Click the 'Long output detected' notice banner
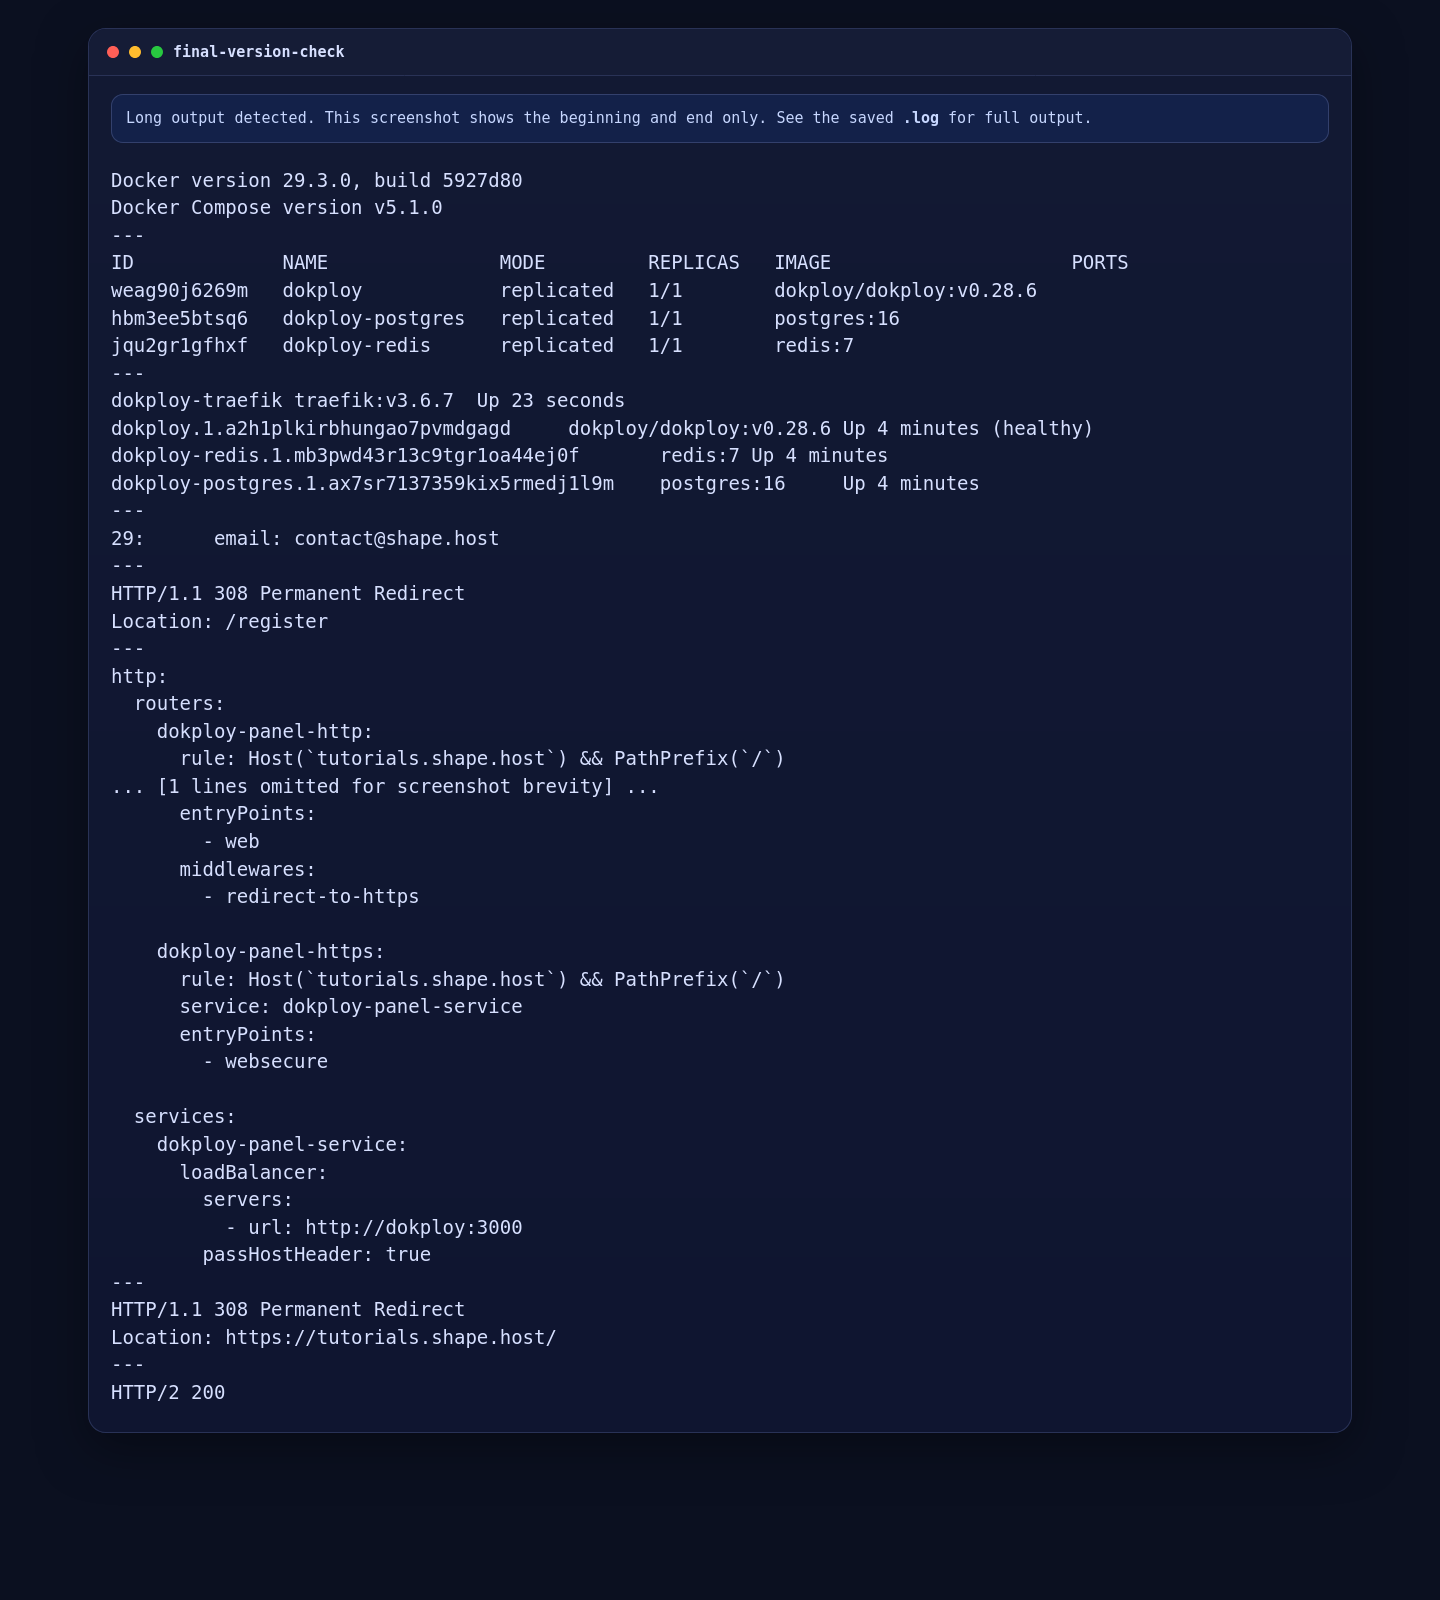 coord(720,118)
